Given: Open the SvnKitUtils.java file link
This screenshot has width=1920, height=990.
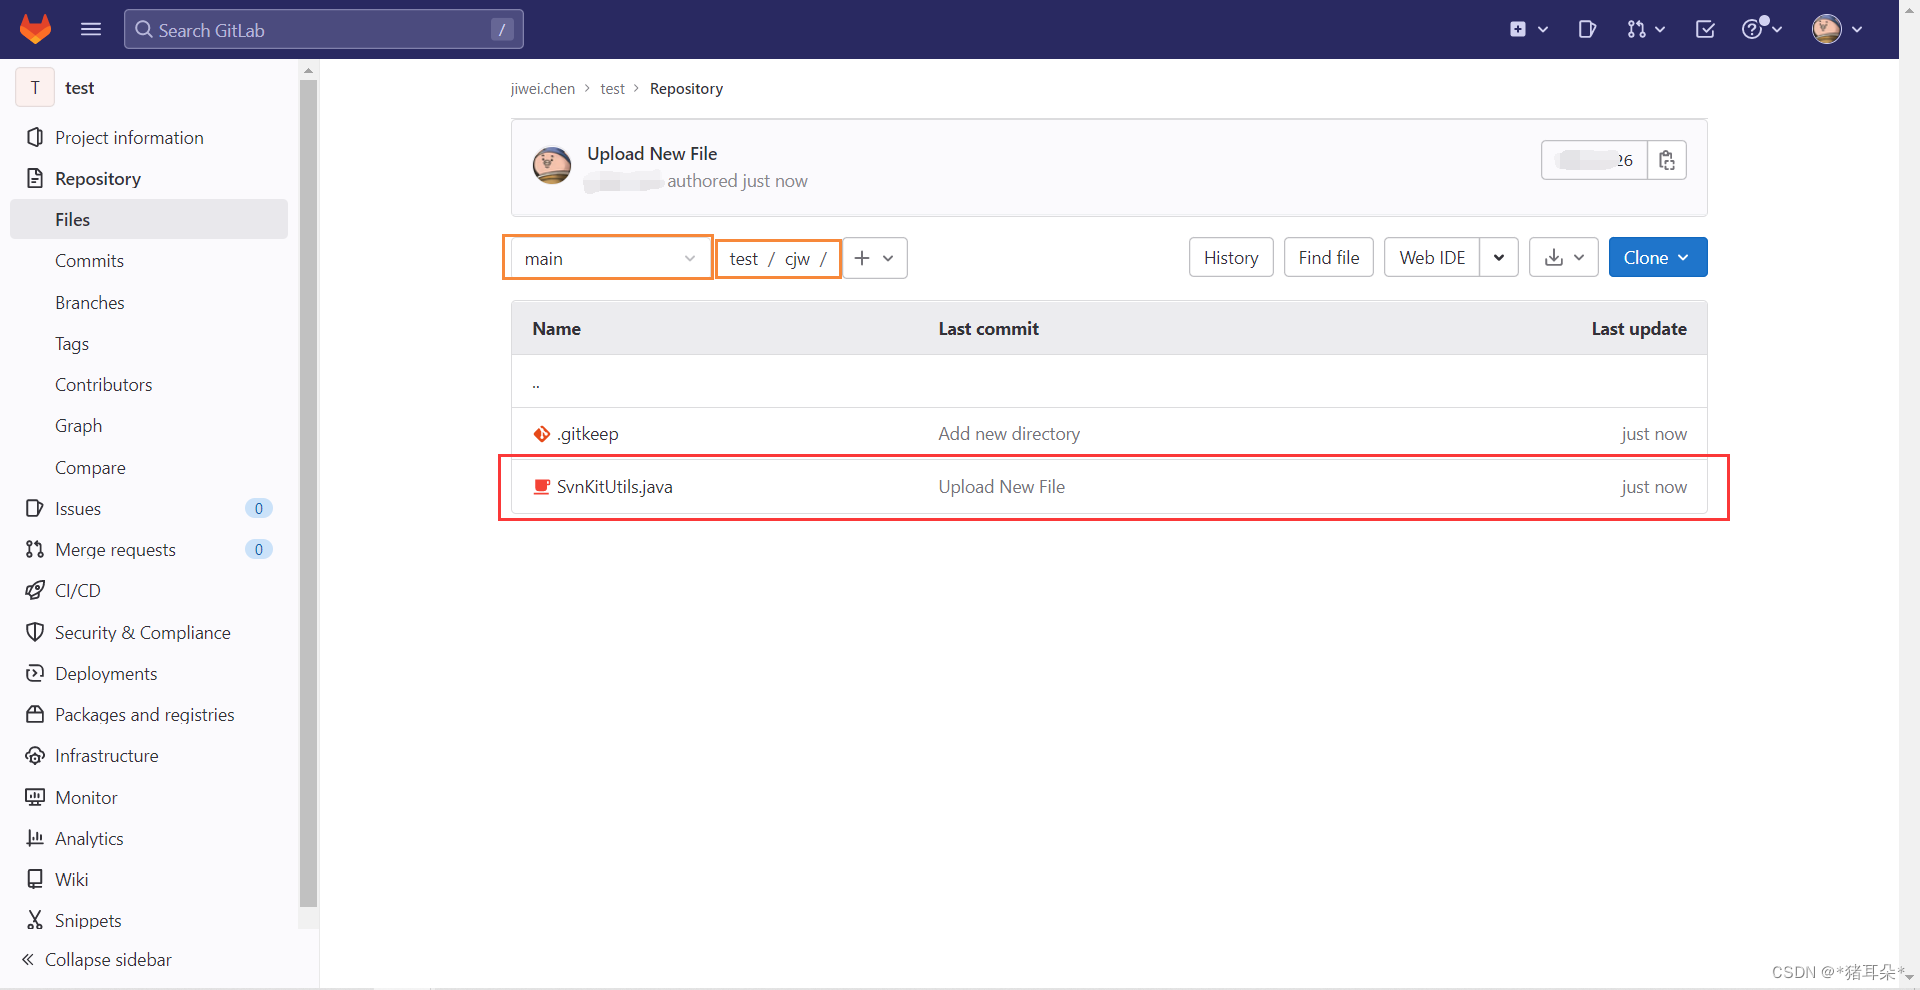Looking at the screenshot, I should [x=614, y=487].
